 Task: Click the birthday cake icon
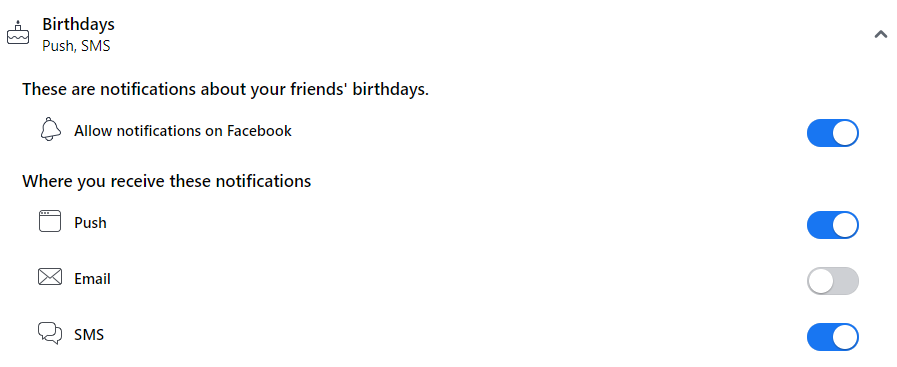coord(18,33)
